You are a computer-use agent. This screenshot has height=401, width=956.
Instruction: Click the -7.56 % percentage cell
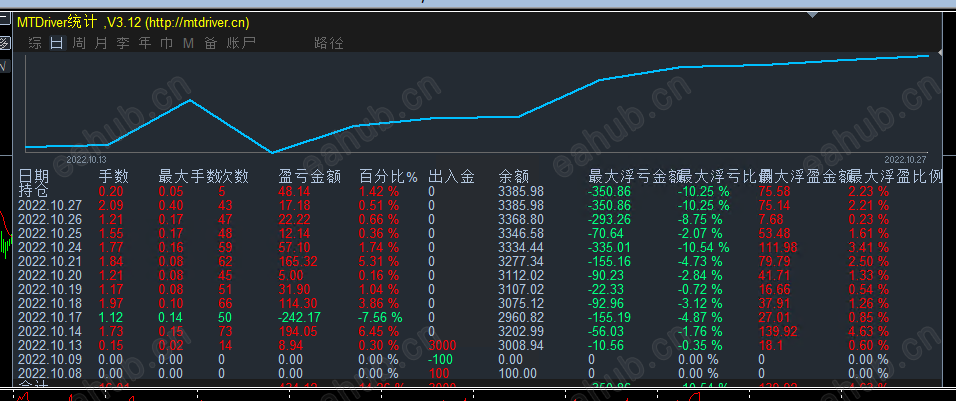click(380, 317)
